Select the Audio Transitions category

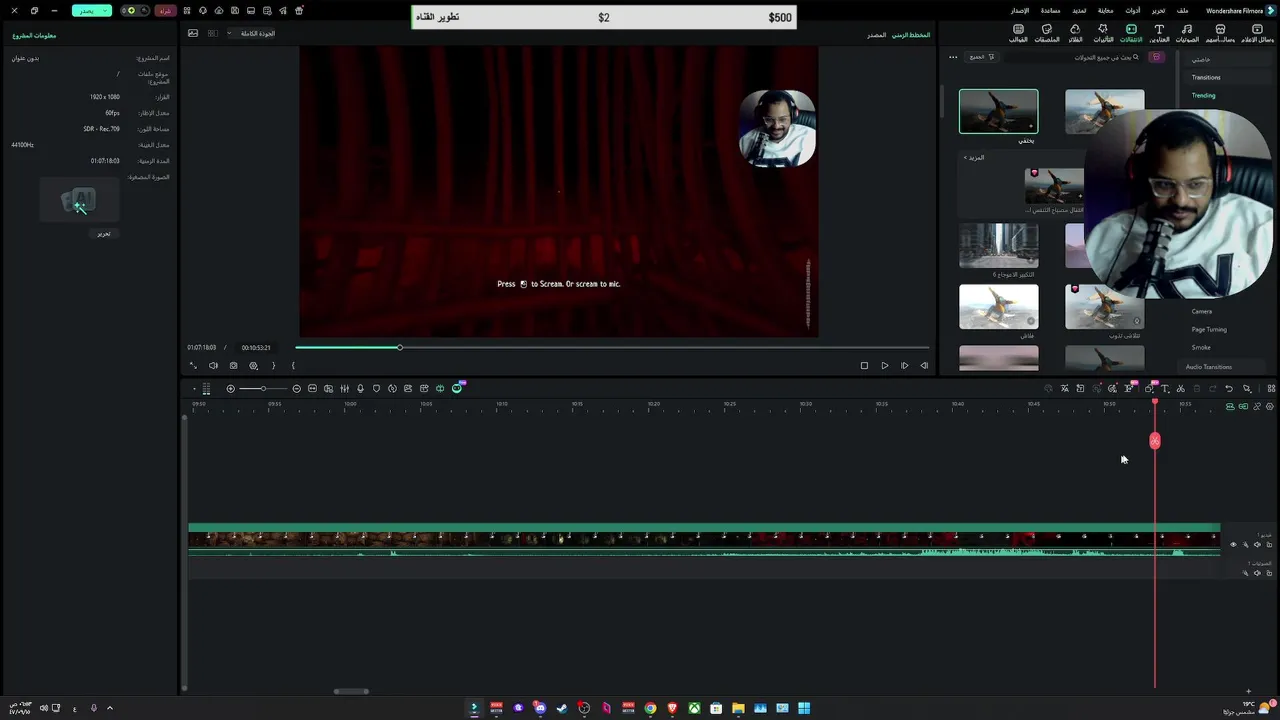point(1209,367)
